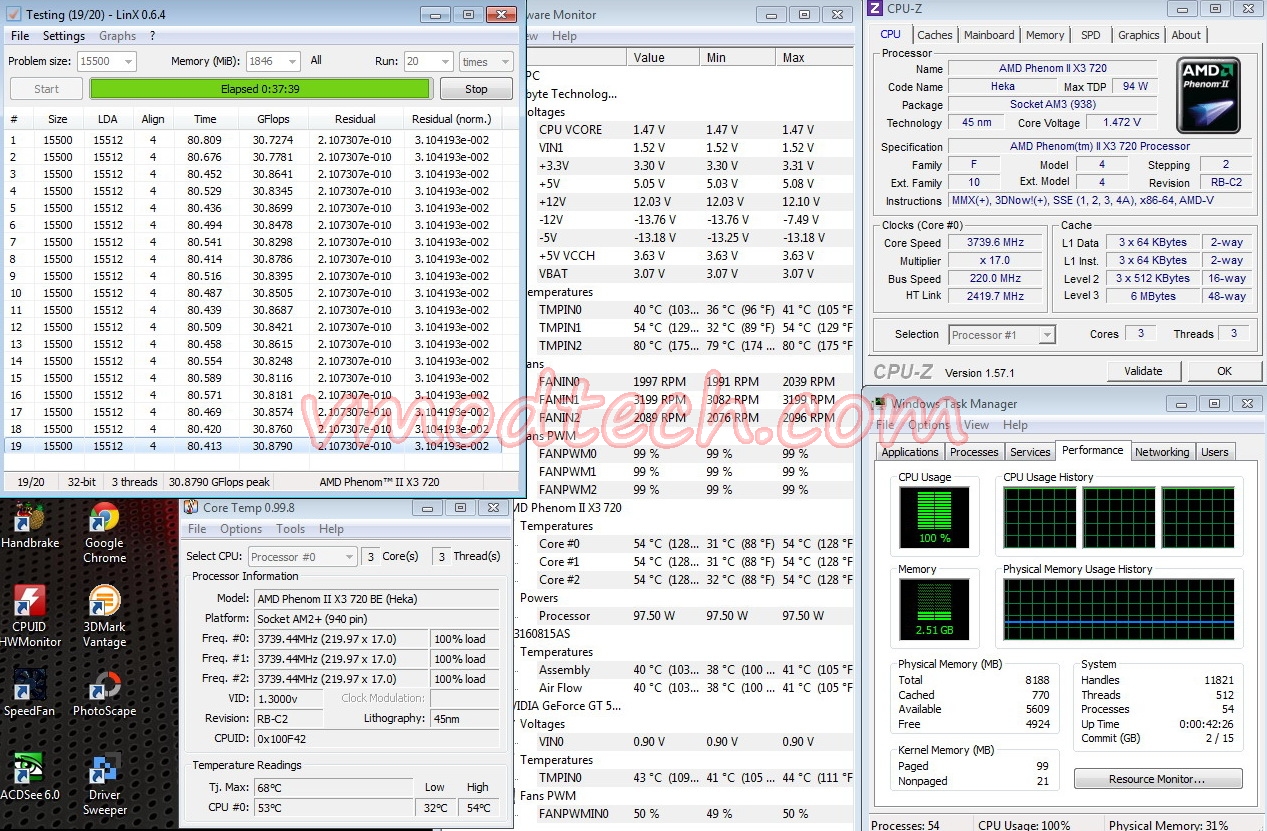Click Core Temp title bar icon

click(191, 508)
